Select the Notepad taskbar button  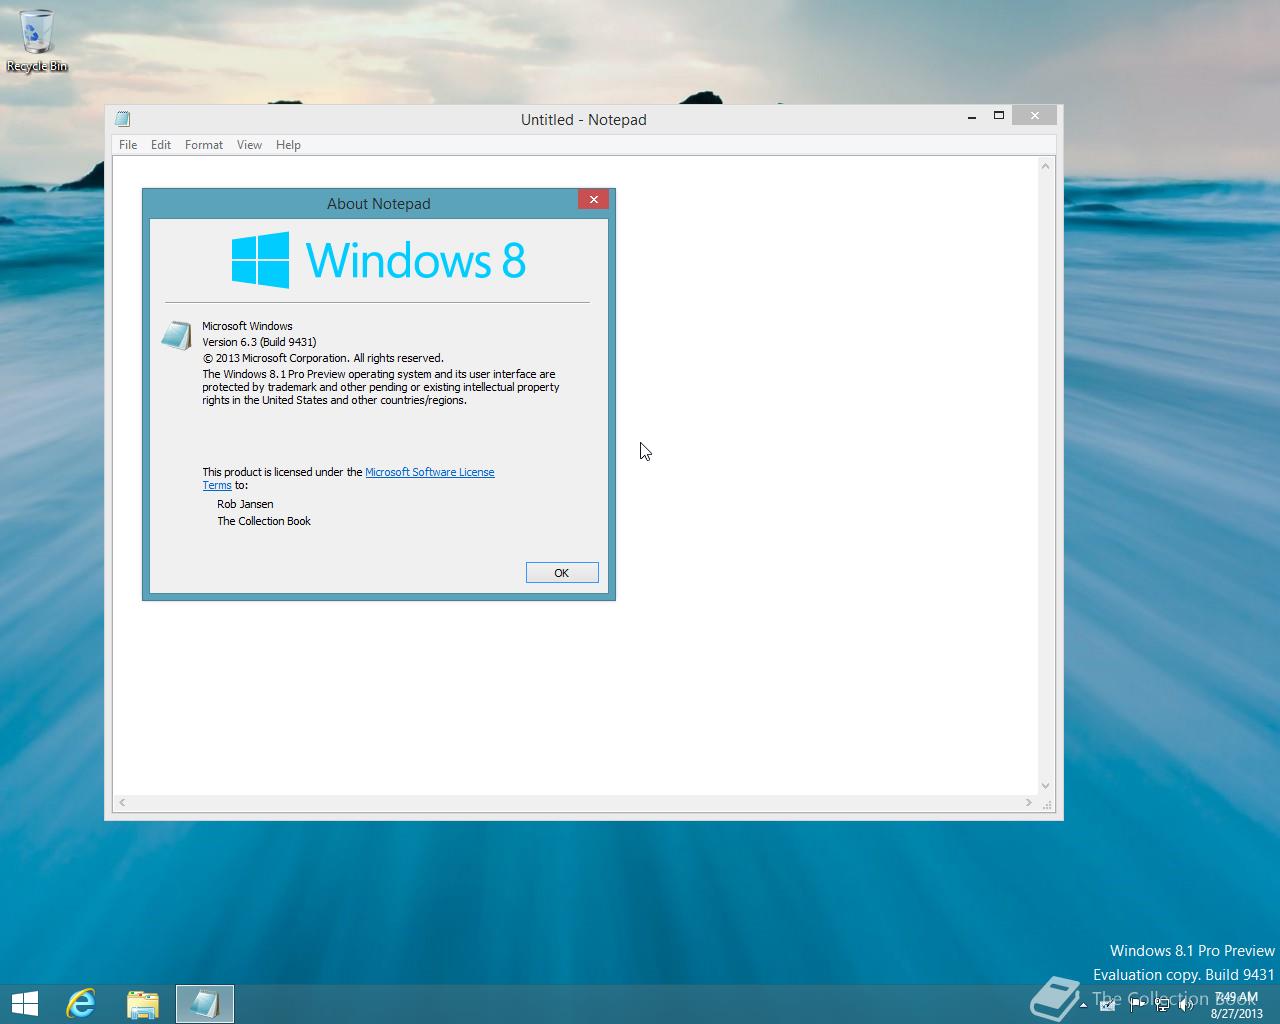(x=205, y=1004)
